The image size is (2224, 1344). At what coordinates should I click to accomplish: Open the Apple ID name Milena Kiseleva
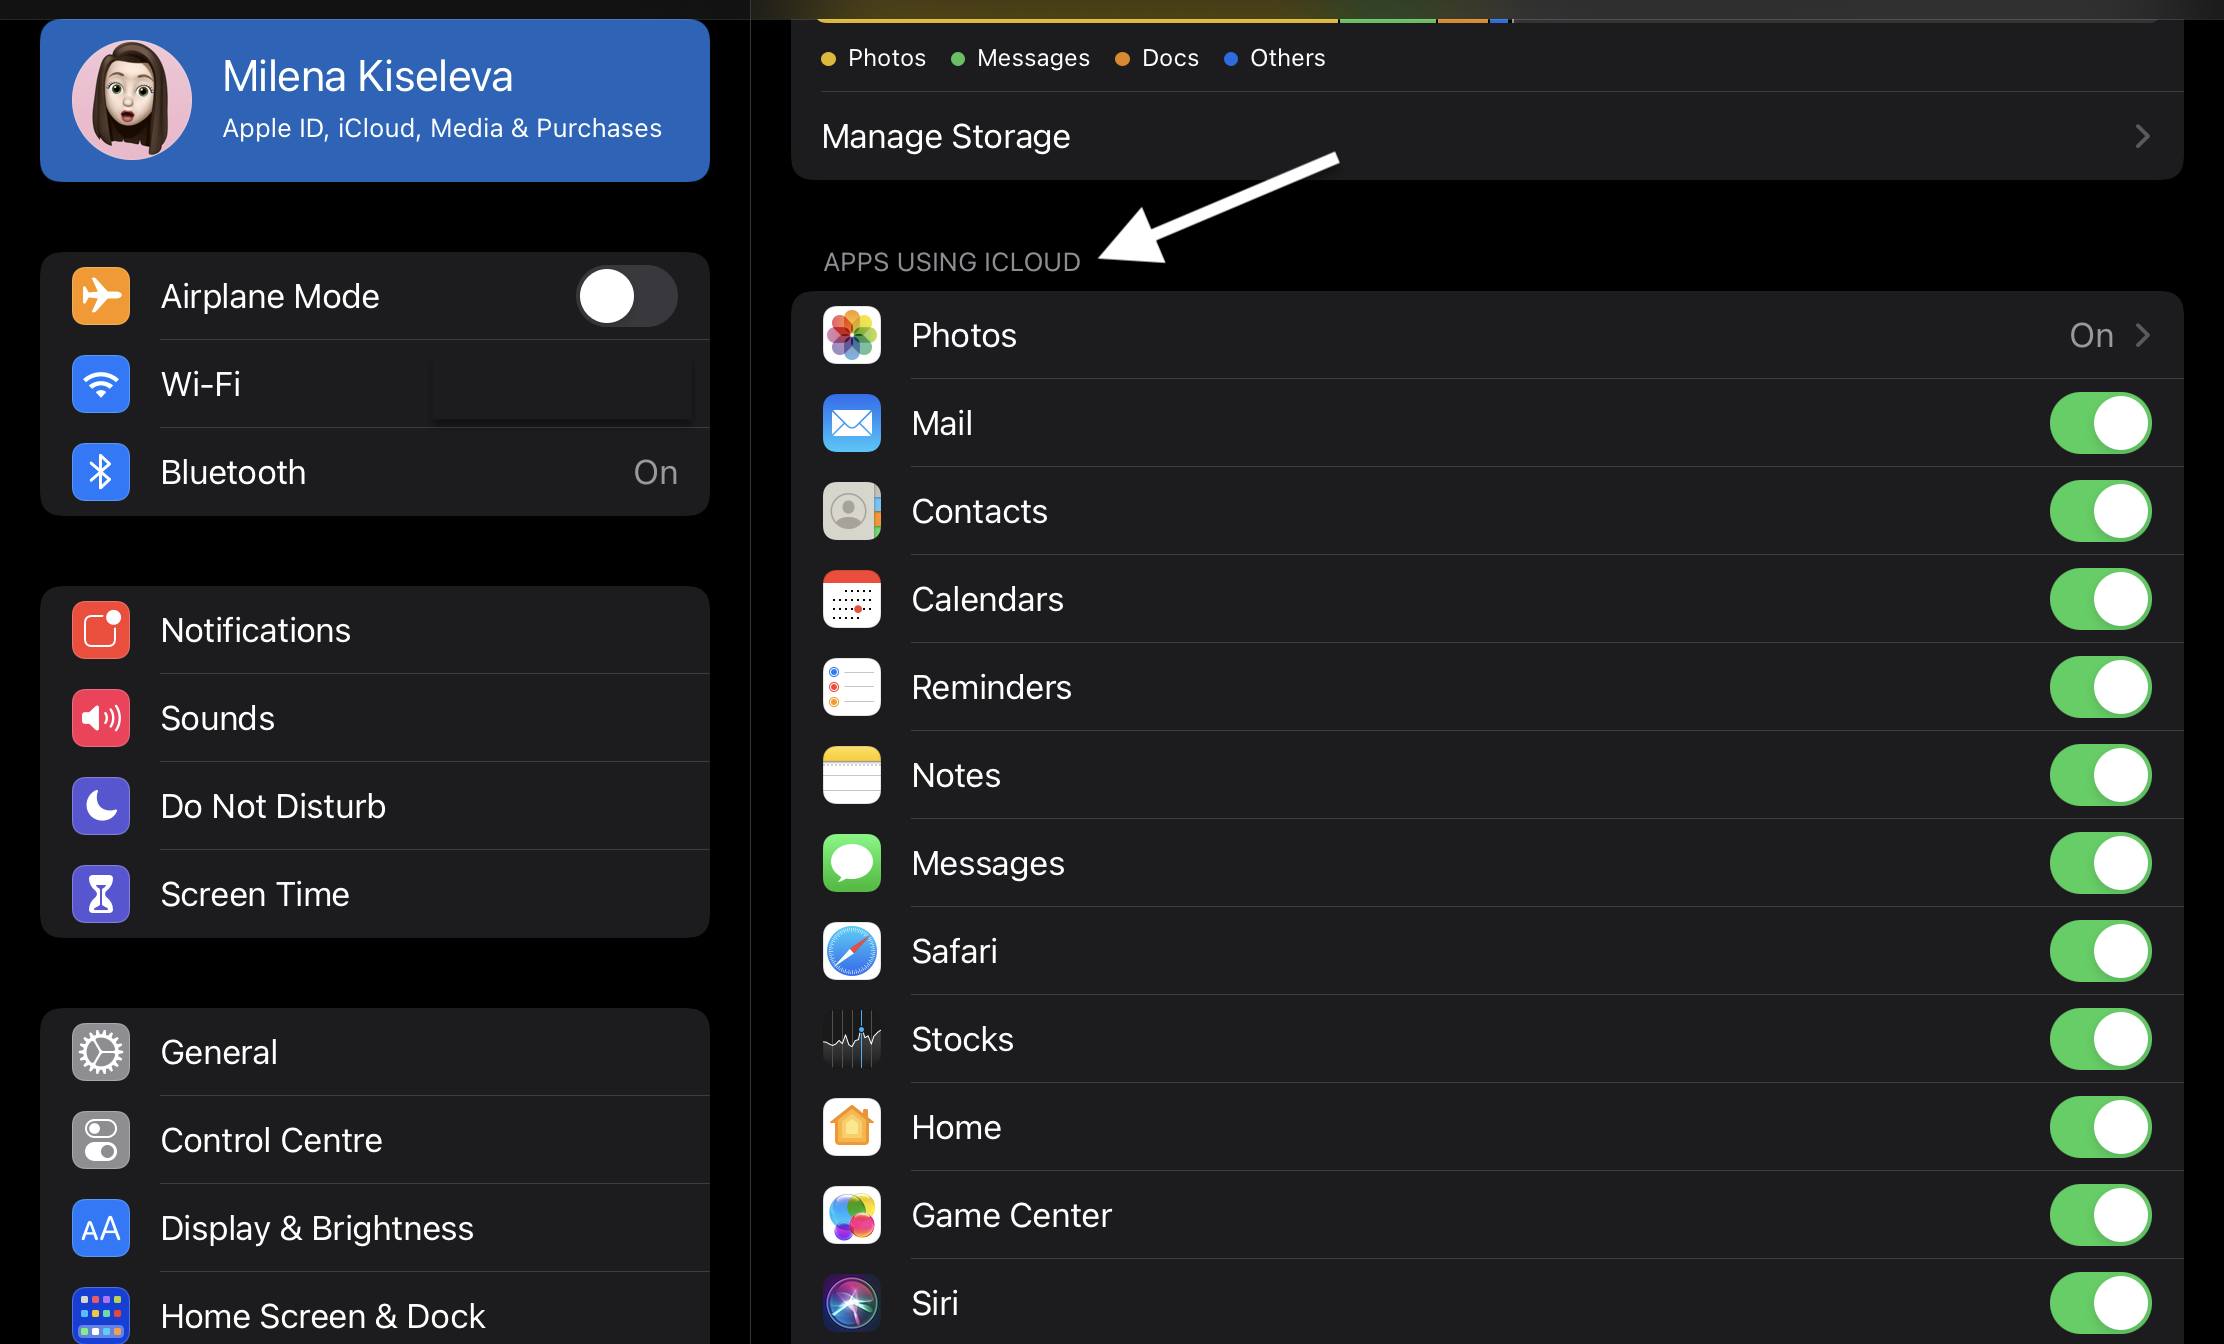[367, 76]
